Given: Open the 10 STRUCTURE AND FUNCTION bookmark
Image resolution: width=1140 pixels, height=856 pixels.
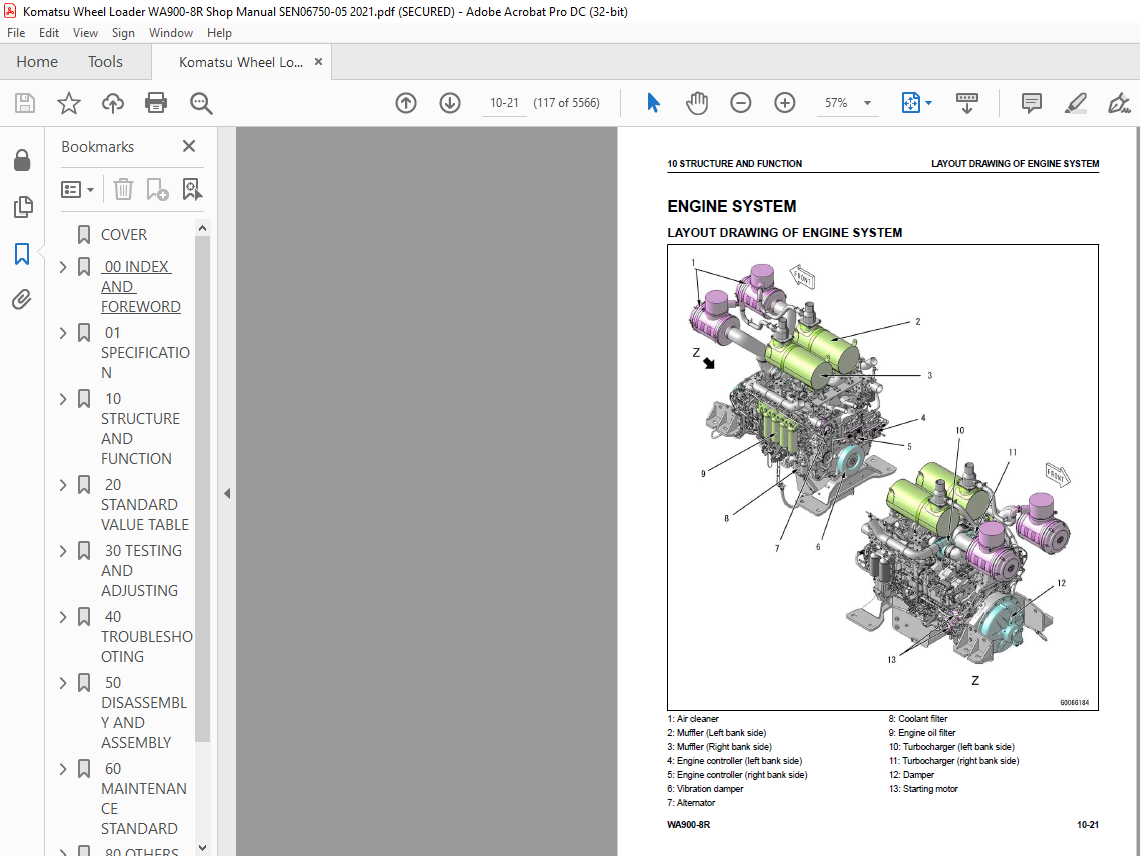Looking at the screenshot, I should 140,429.
